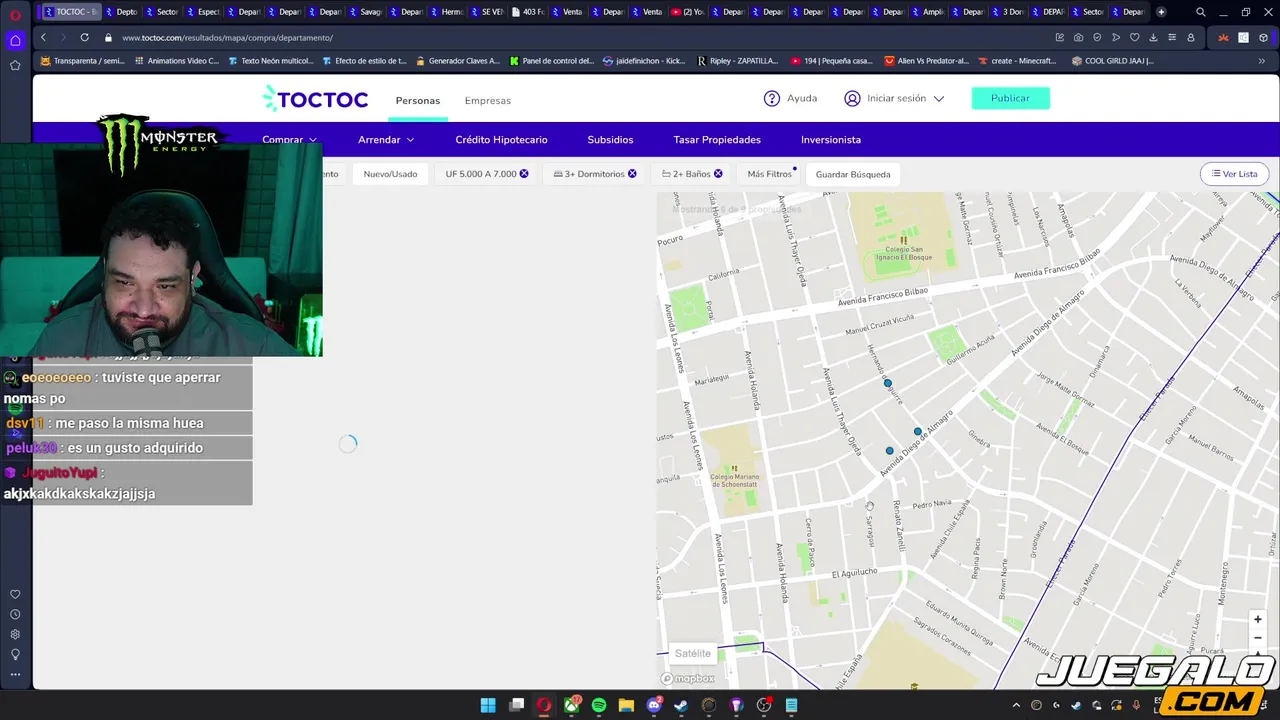The width and height of the screenshot is (1280, 720).
Task: Open the 3+ Dormitorios filter
Action: pyautogui.click(x=594, y=174)
